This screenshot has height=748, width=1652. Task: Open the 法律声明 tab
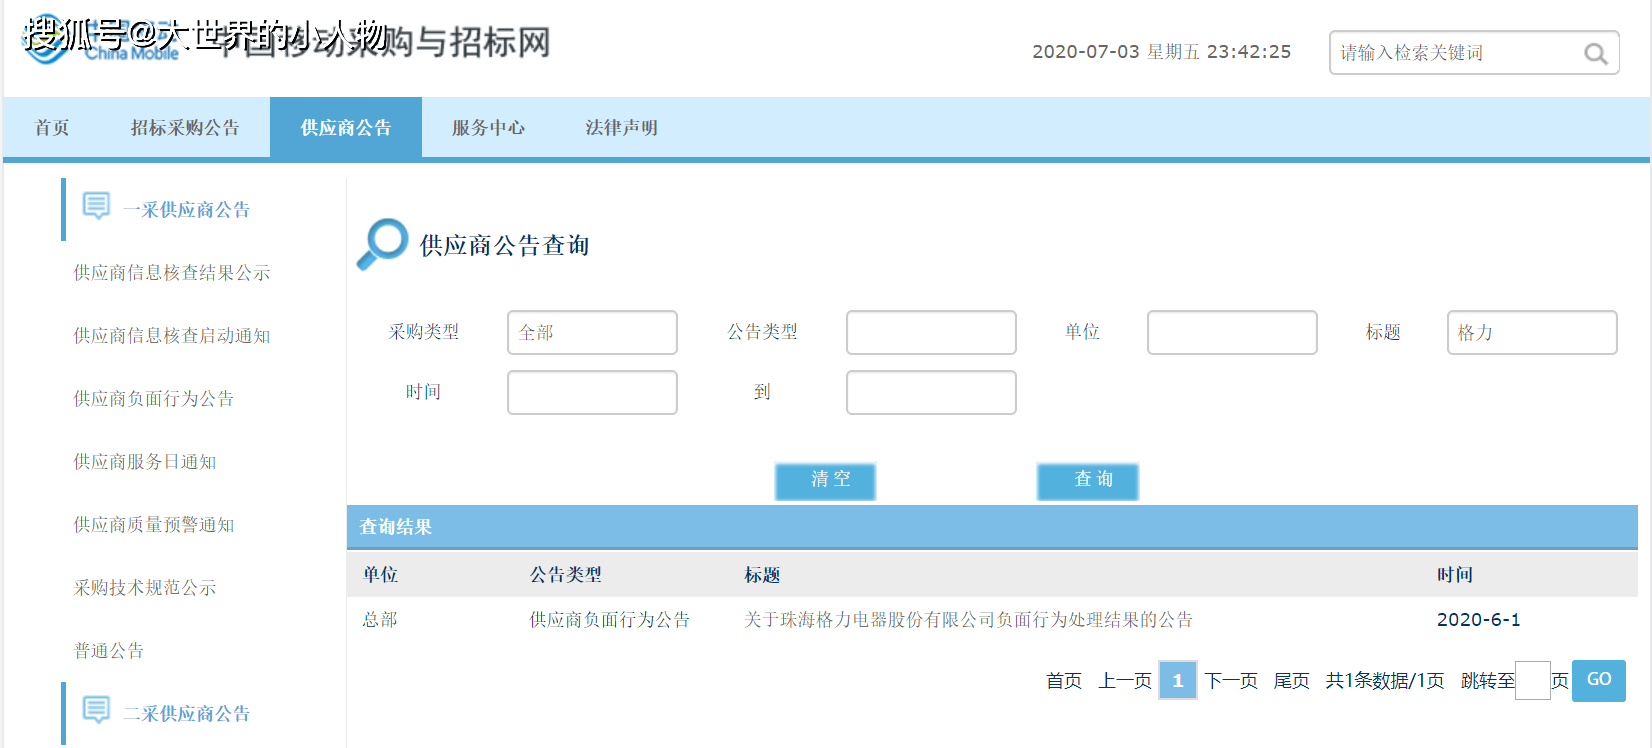tap(622, 128)
